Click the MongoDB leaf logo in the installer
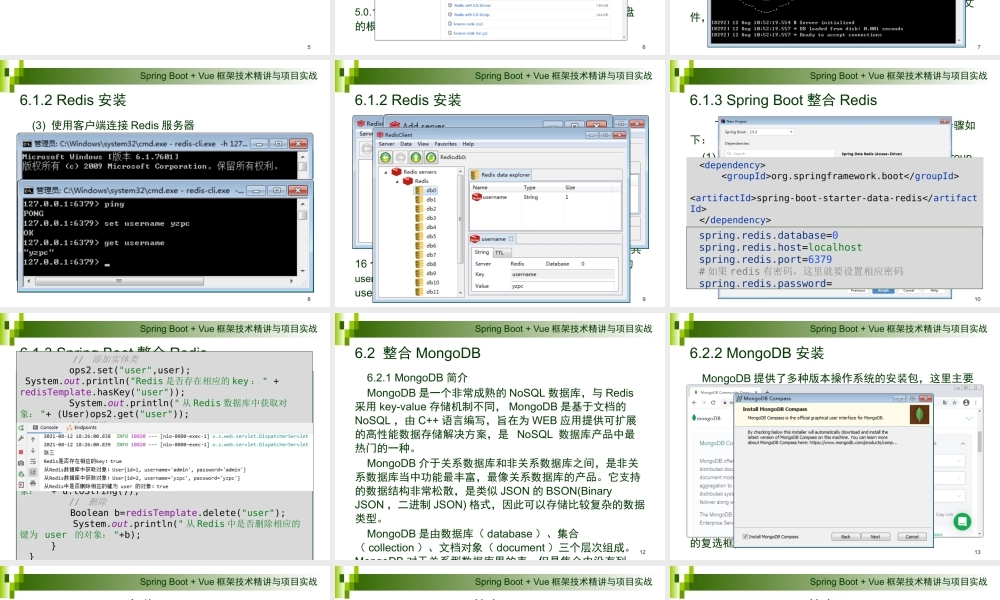1000x600 pixels. coord(919,415)
